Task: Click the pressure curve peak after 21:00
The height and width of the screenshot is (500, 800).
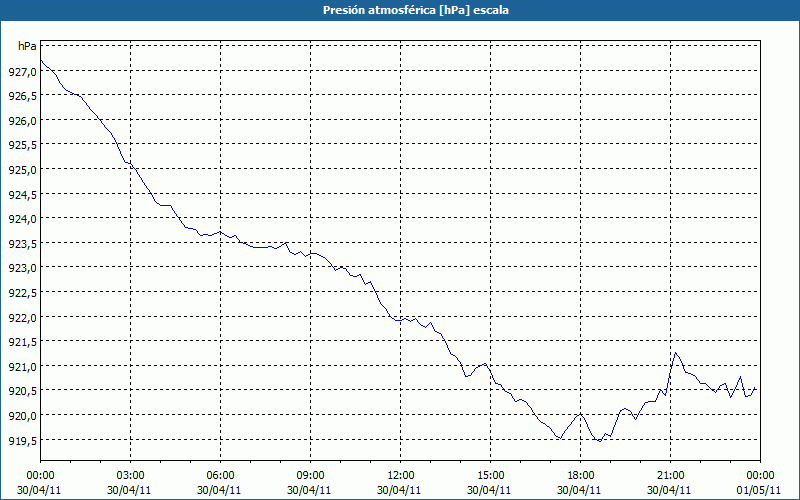Action: pyautogui.click(x=676, y=353)
